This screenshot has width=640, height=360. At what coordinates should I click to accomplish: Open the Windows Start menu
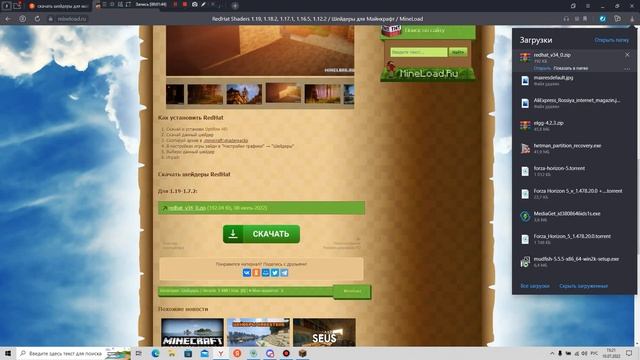[x=7, y=353]
